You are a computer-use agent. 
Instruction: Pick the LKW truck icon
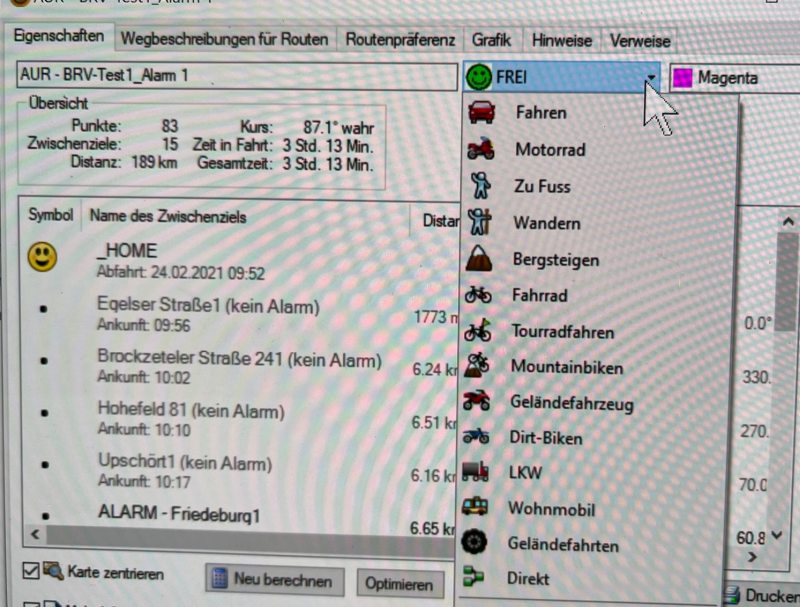coord(479,472)
